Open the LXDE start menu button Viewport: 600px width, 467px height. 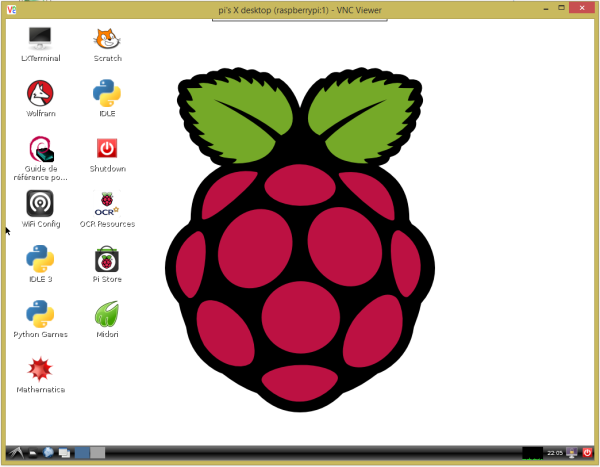15,453
